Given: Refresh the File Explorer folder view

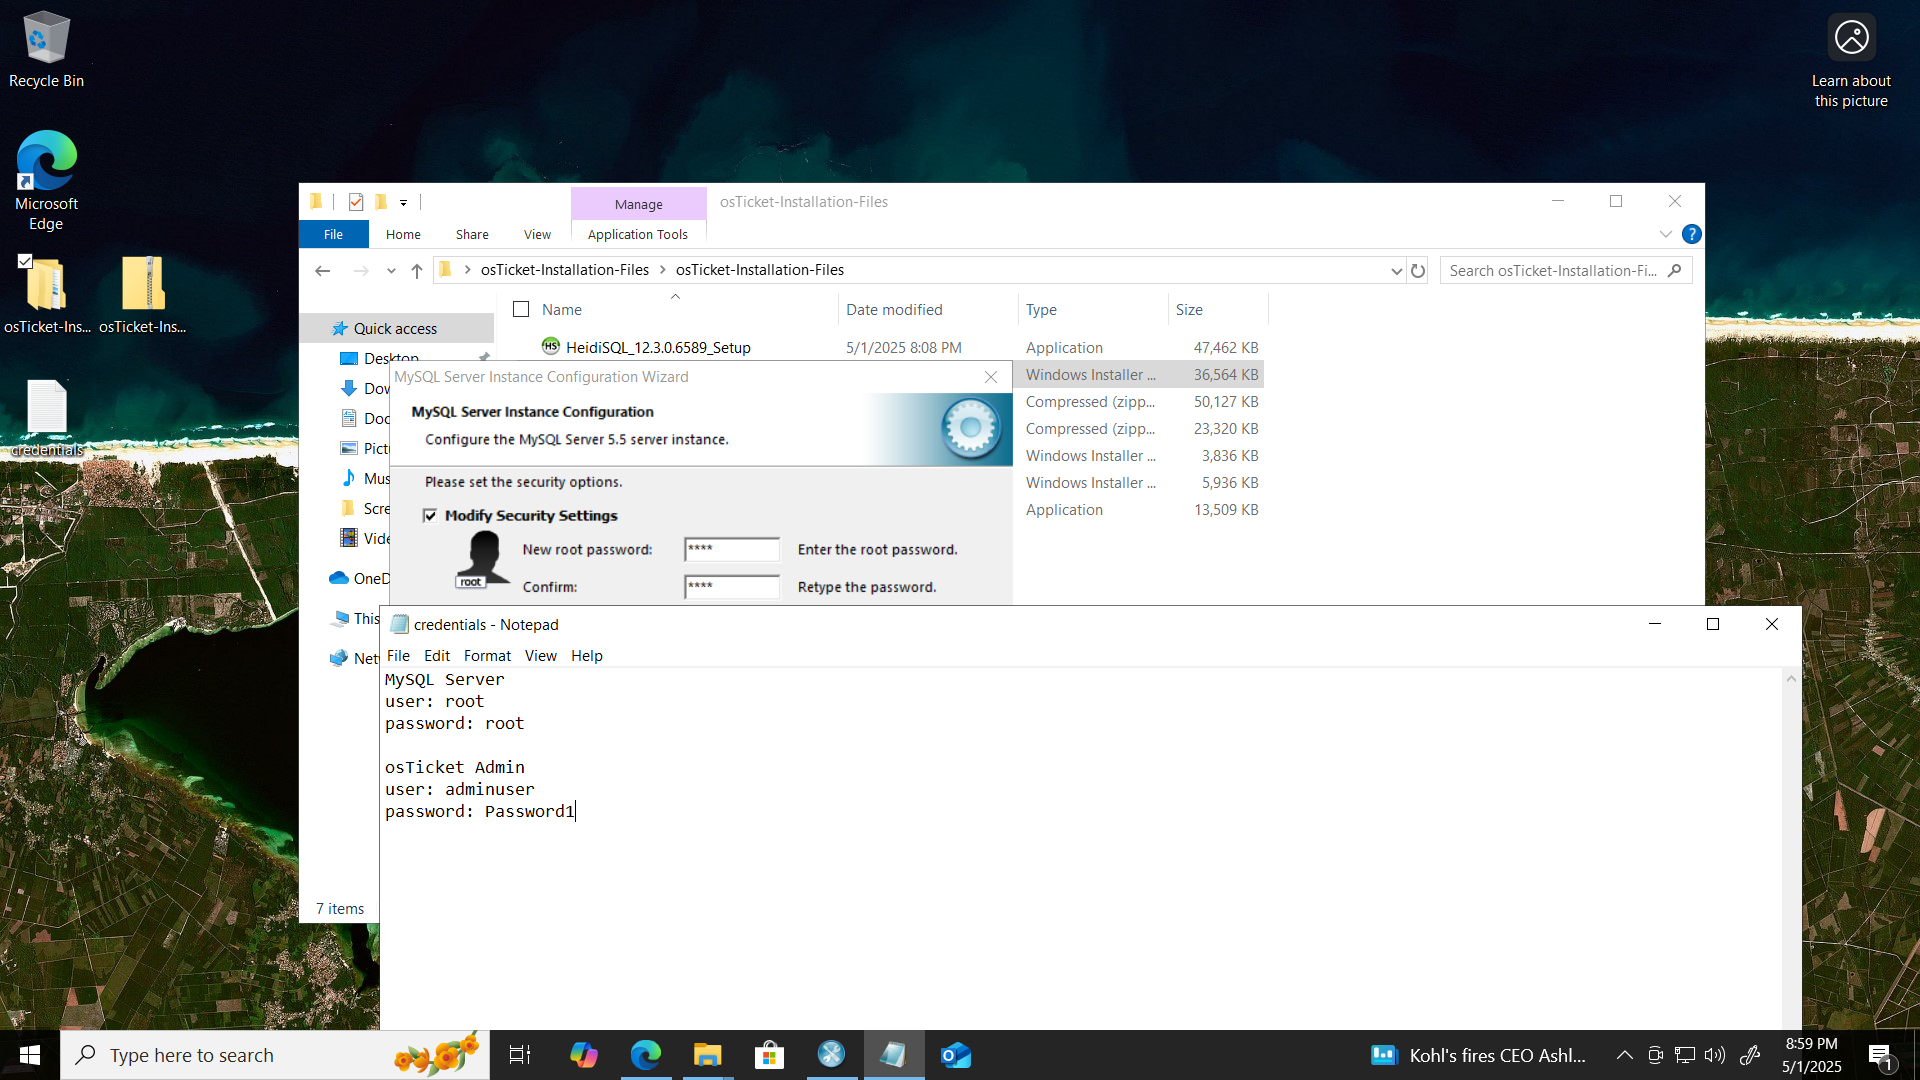Looking at the screenshot, I should 1418,270.
